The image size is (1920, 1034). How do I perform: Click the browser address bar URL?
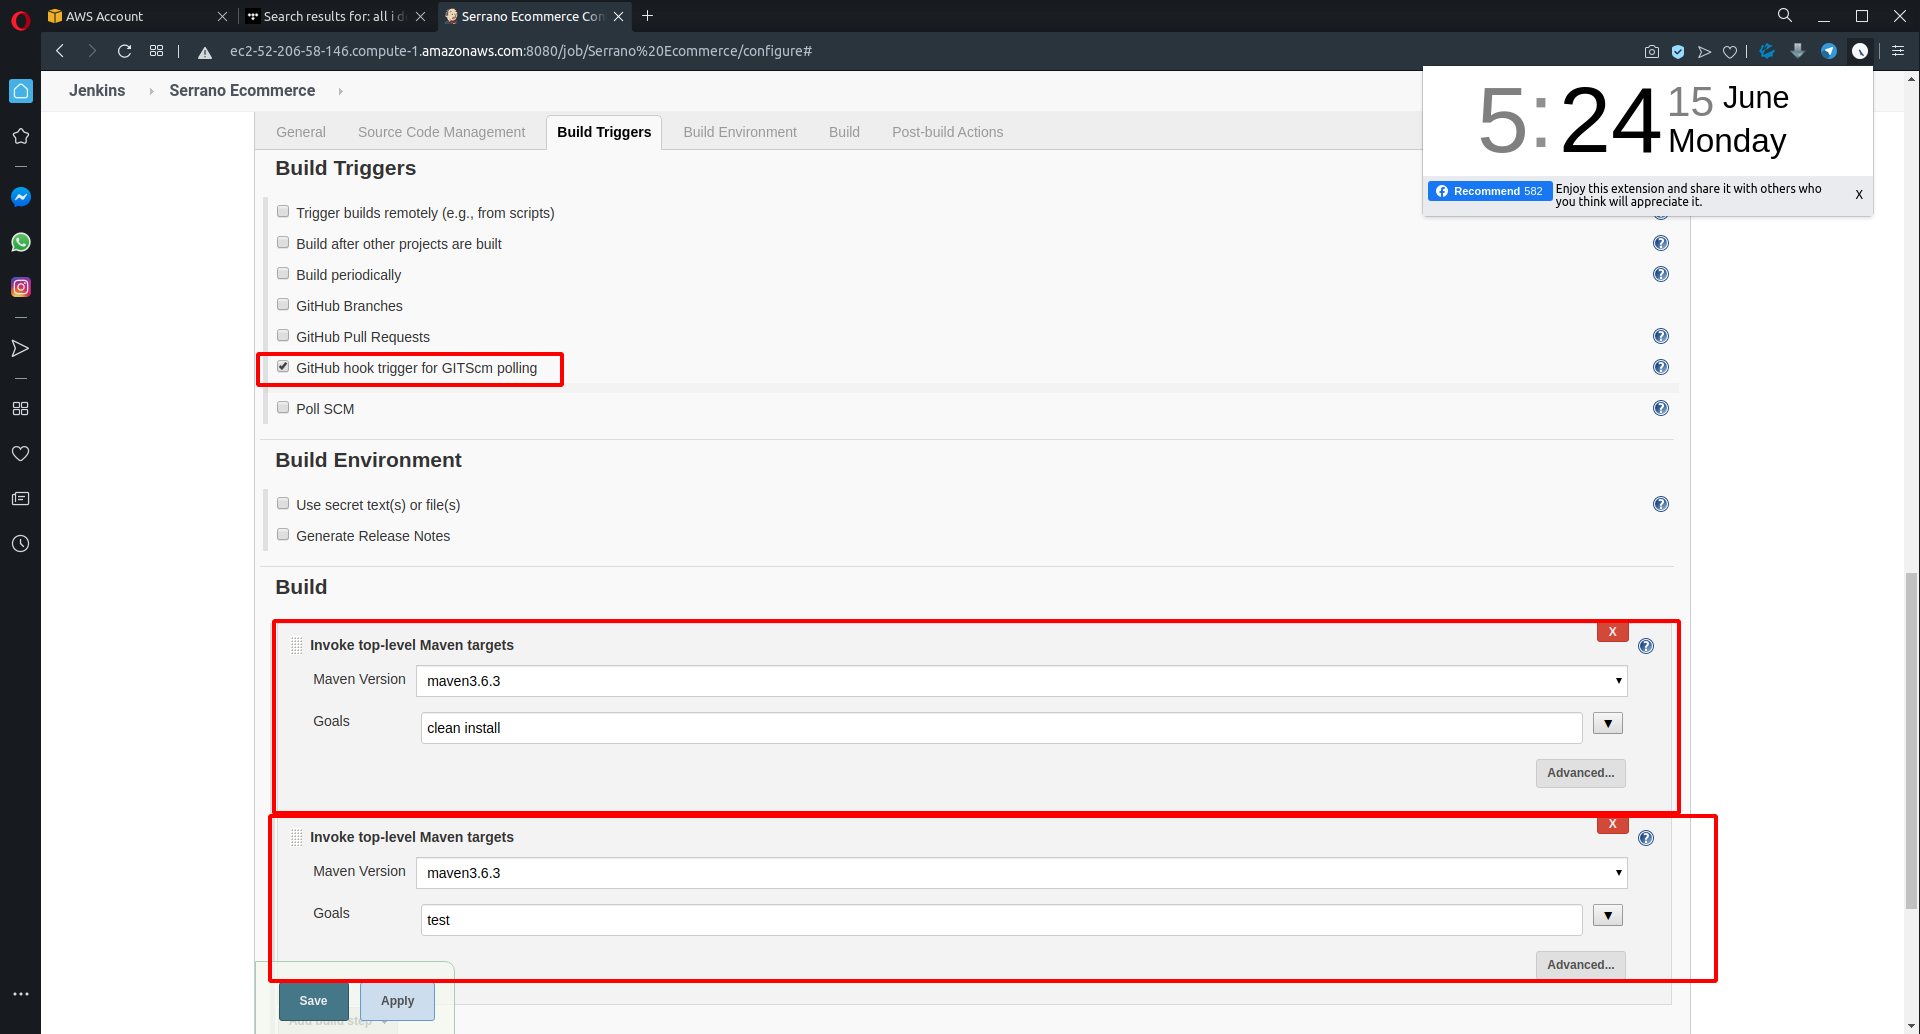pyautogui.click(x=521, y=51)
